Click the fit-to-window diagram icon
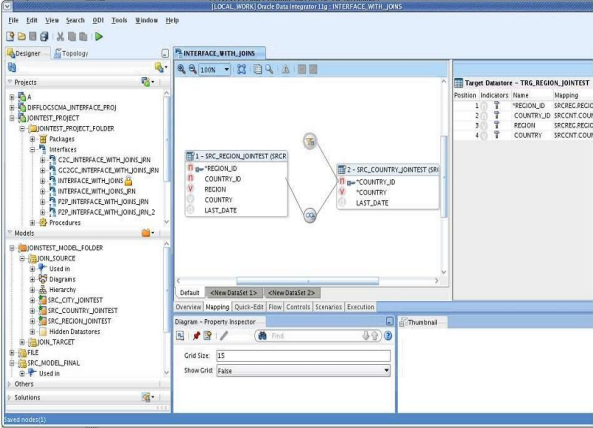The height and width of the screenshot is (428, 593). (241, 69)
